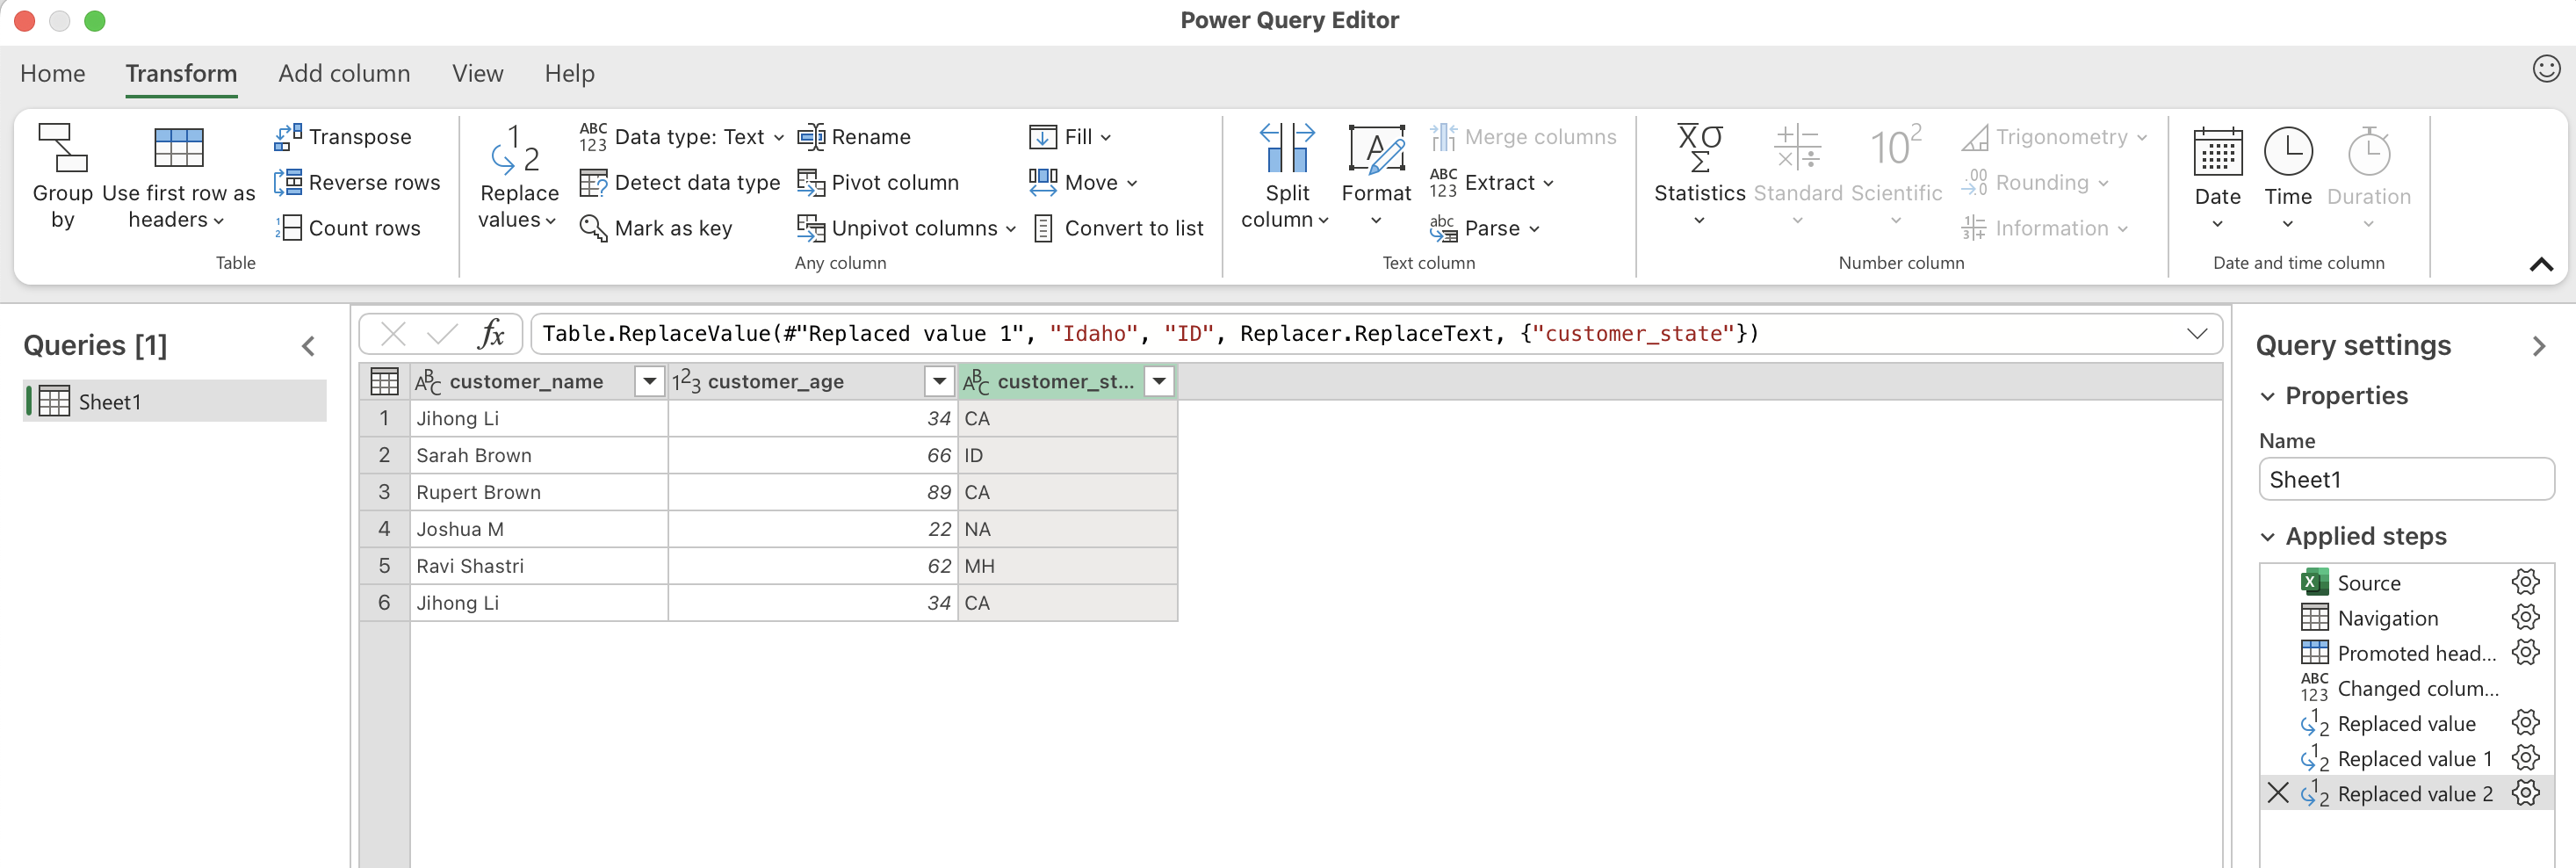
Task: Select the Promoted headers applied step
Action: tap(2415, 653)
